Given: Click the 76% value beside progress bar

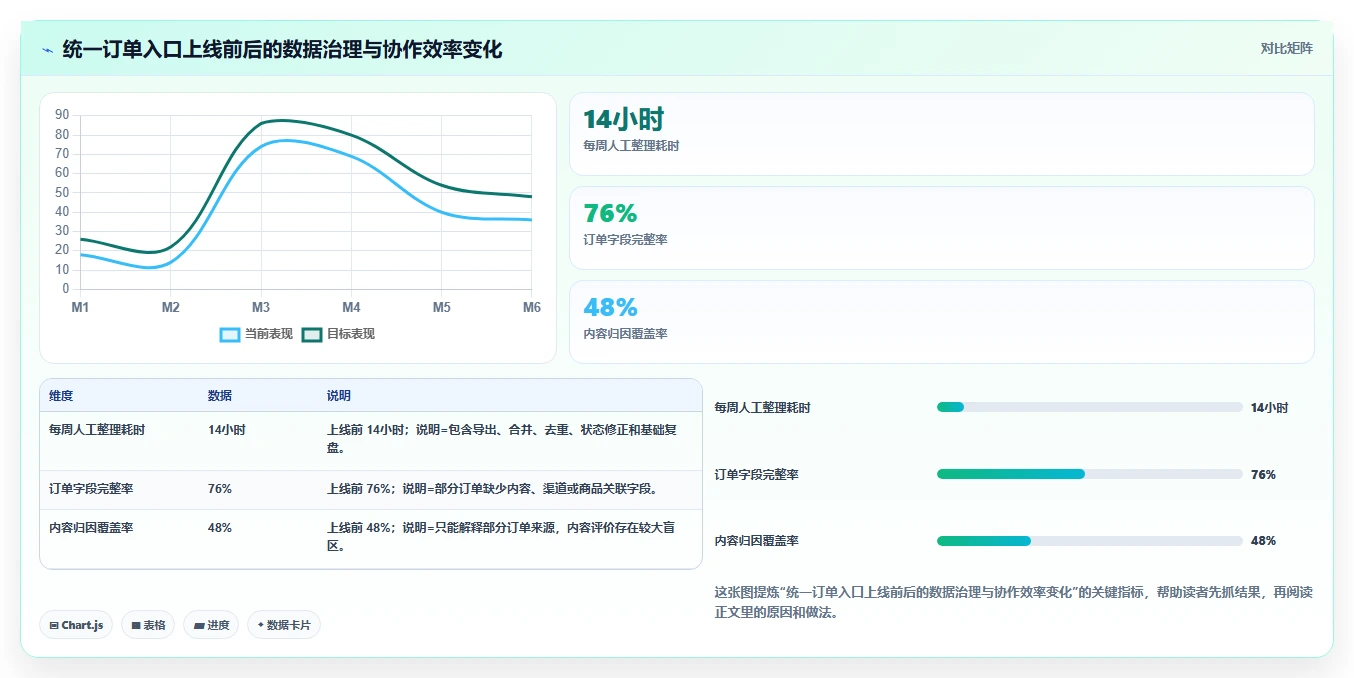Looking at the screenshot, I should [1263, 475].
